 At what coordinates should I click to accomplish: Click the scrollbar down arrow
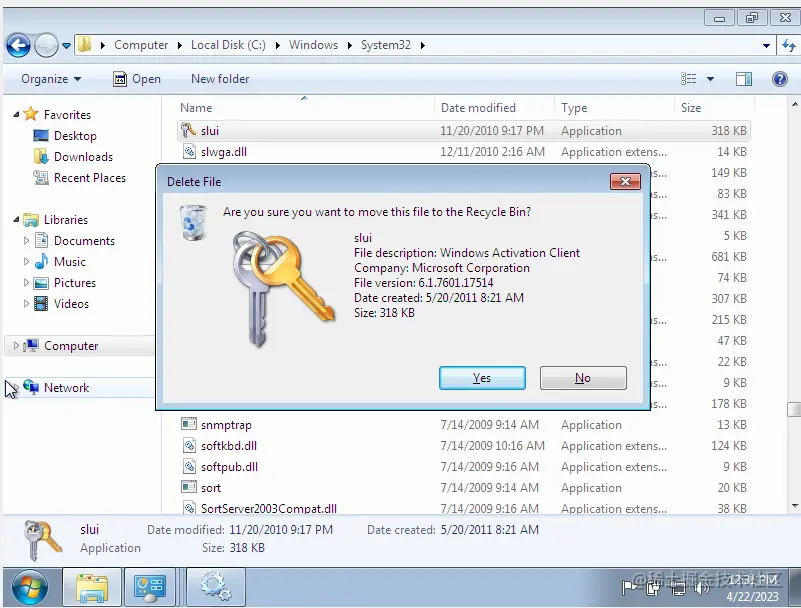(794, 506)
